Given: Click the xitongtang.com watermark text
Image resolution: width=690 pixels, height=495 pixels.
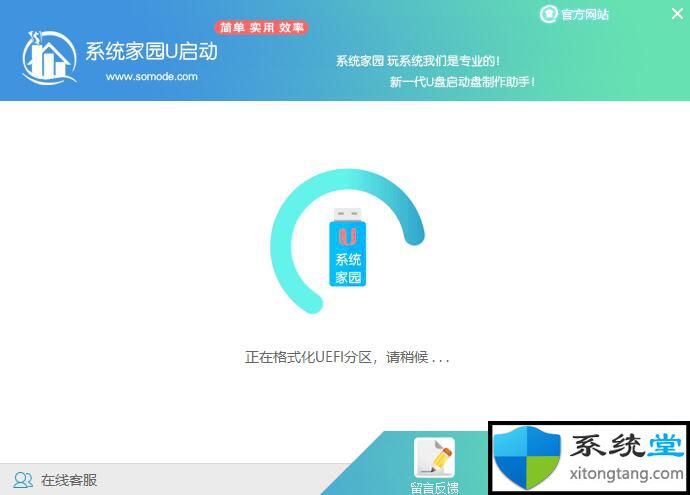Looking at the screenshot, I should [622, 475].
